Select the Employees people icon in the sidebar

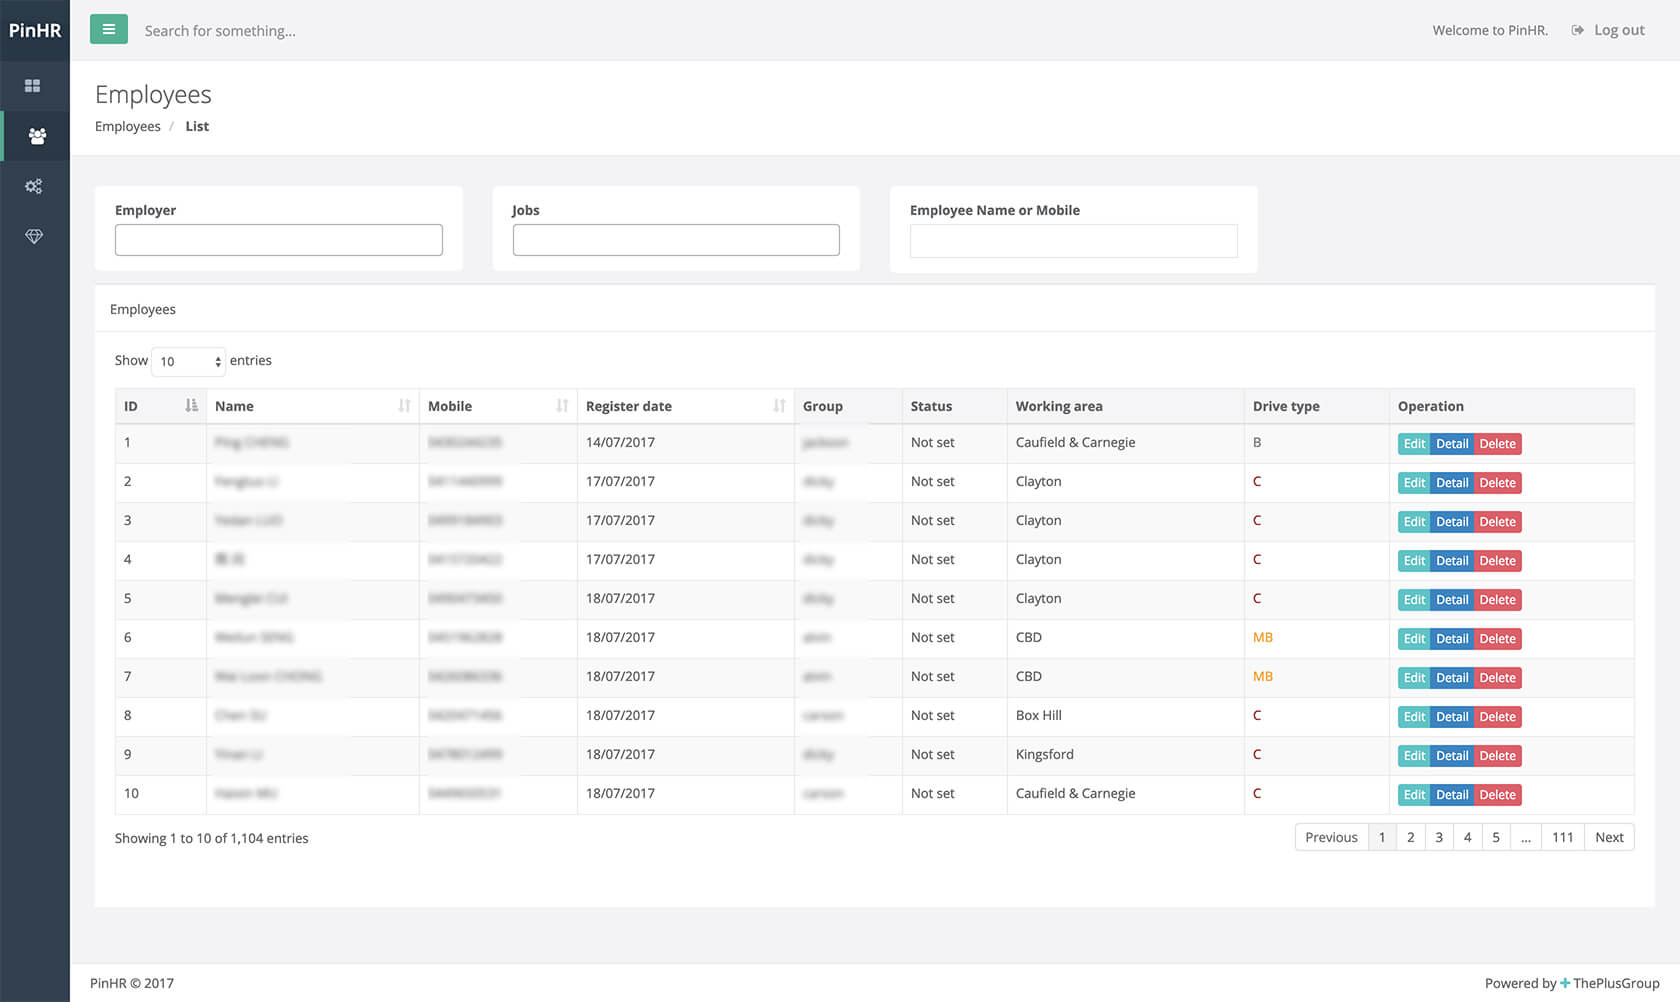click(x=35, y=136)
